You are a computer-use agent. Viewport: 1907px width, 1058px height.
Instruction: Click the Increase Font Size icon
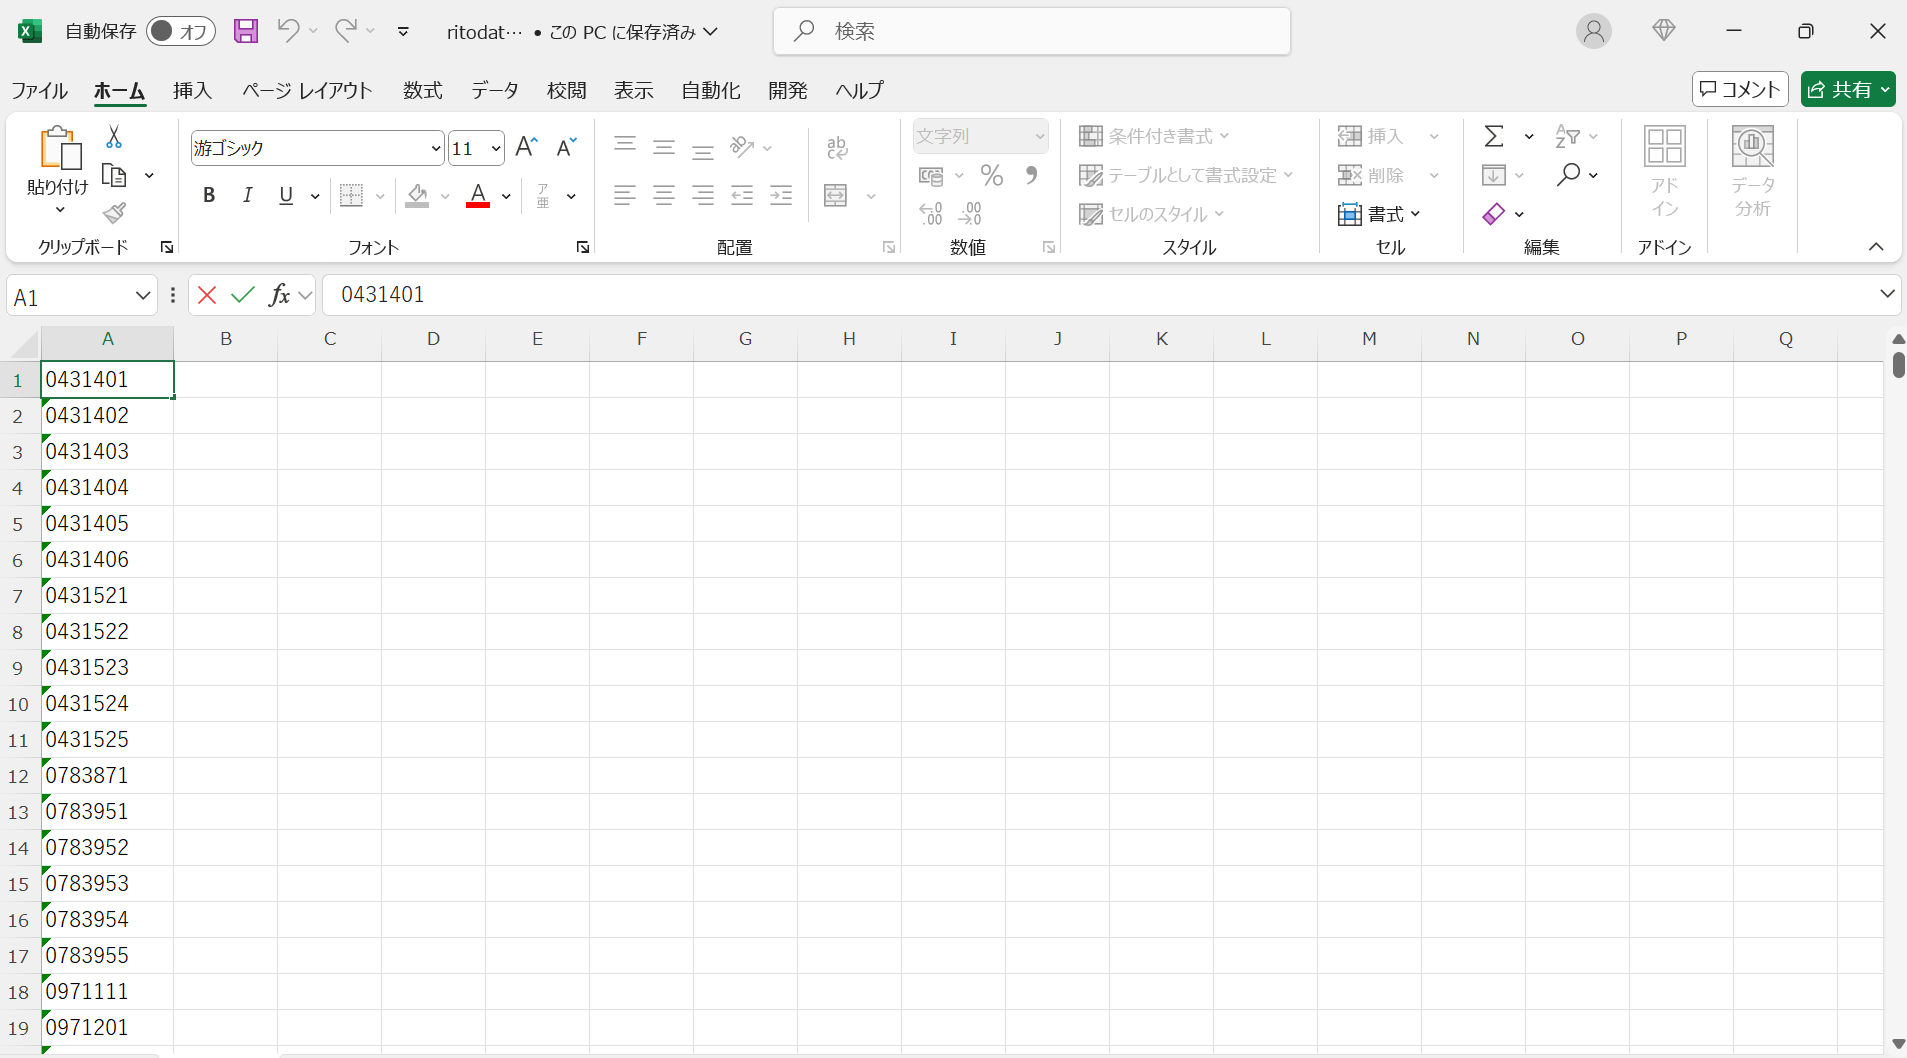click(x=526, y=148)
